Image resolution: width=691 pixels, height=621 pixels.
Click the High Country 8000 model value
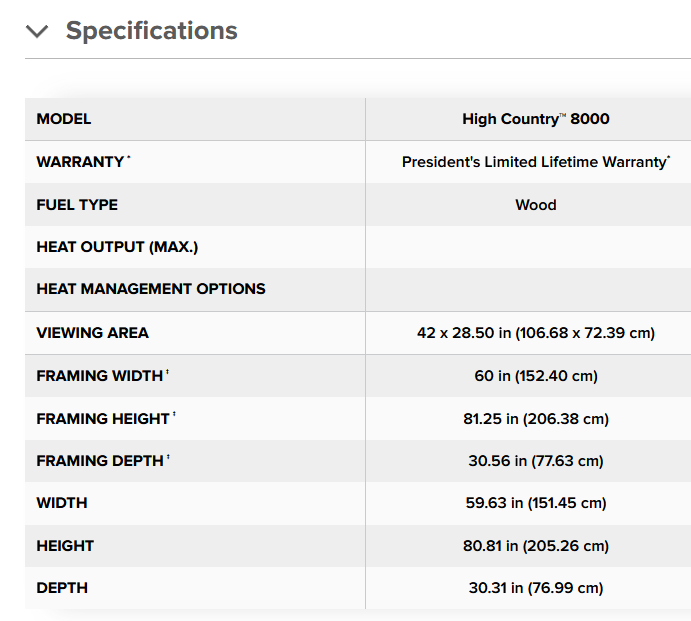[536, 119]
